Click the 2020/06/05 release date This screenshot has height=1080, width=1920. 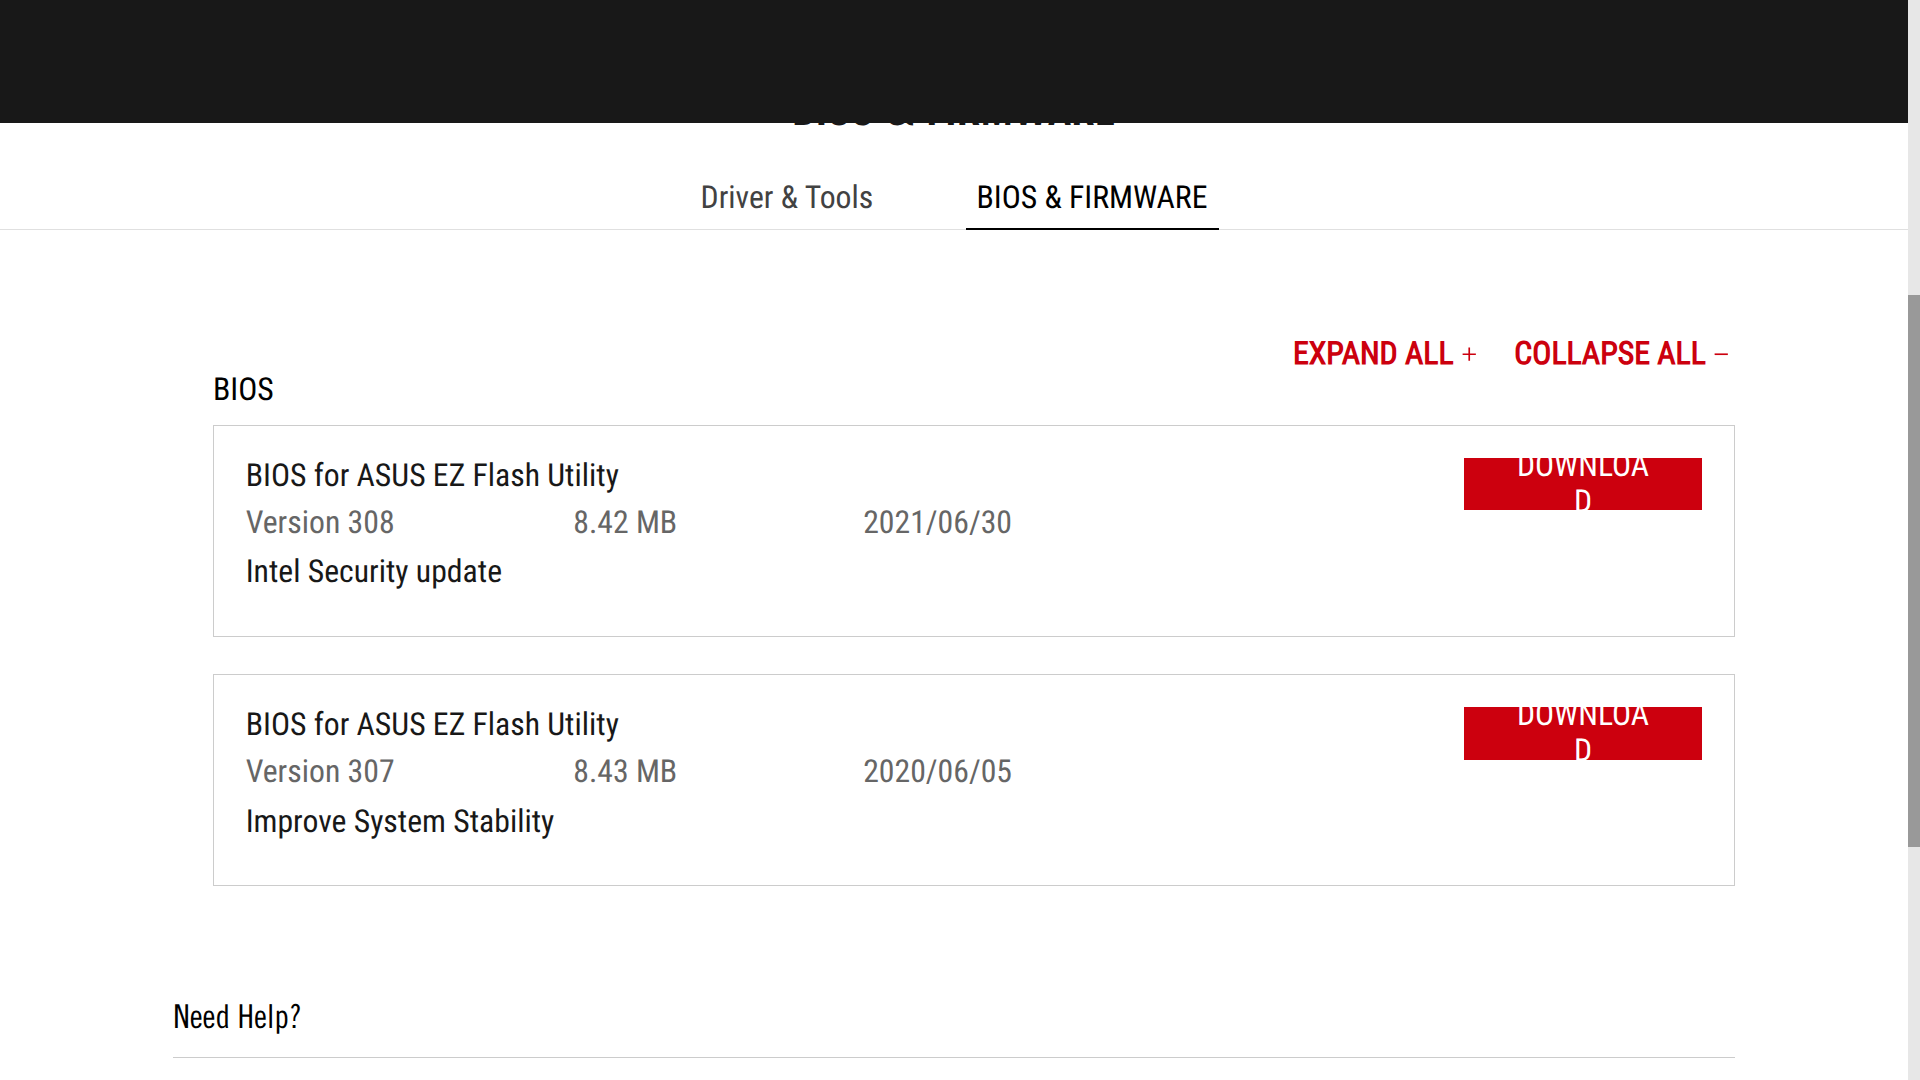point(937,771)
